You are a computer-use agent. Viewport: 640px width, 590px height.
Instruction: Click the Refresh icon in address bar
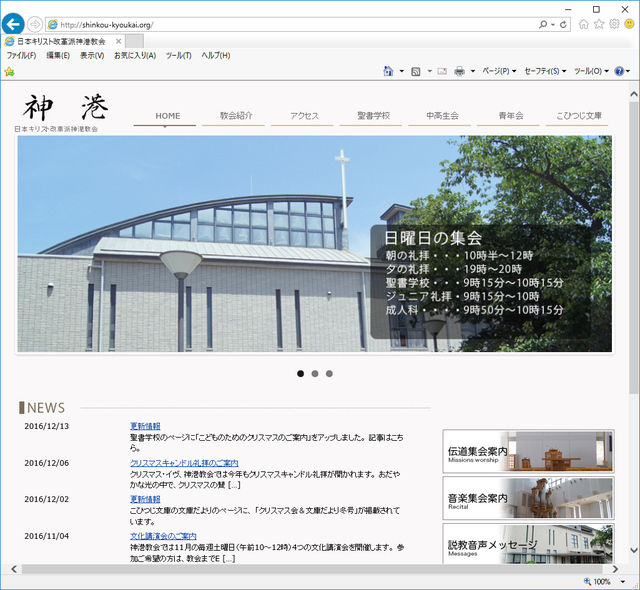[x=563, y=24]
